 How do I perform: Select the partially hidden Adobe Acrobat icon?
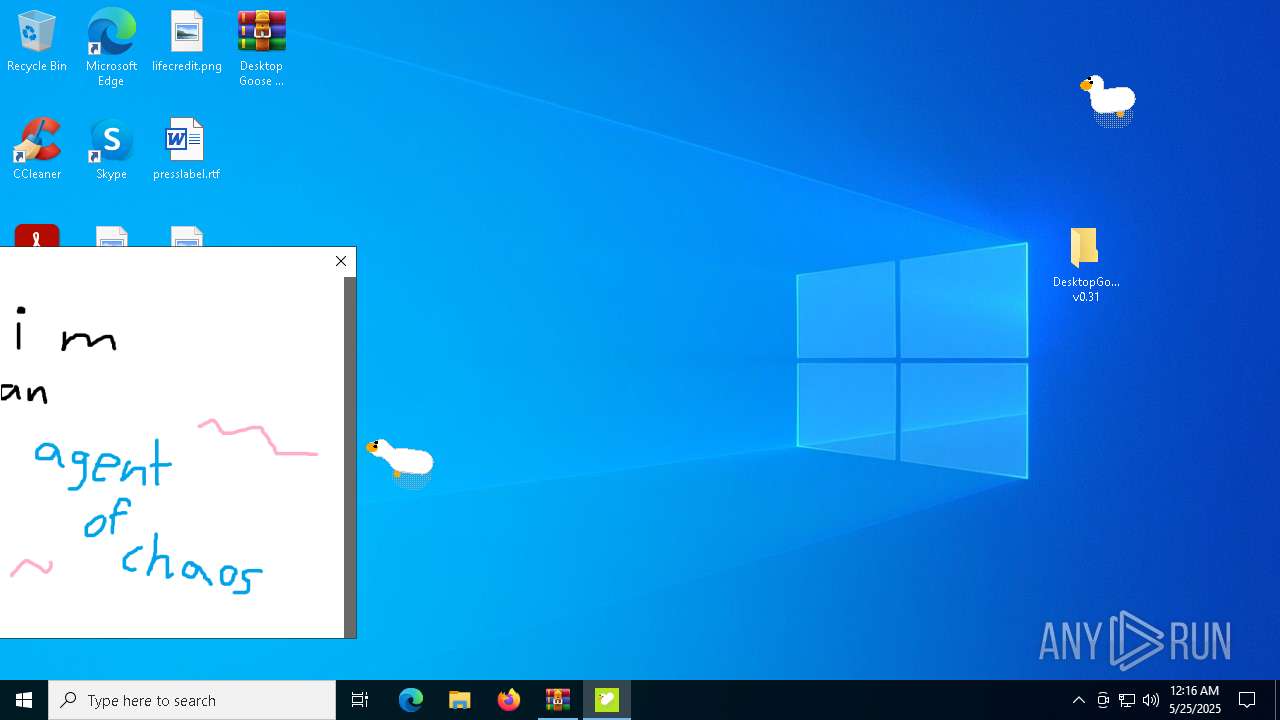coord(37,236)
